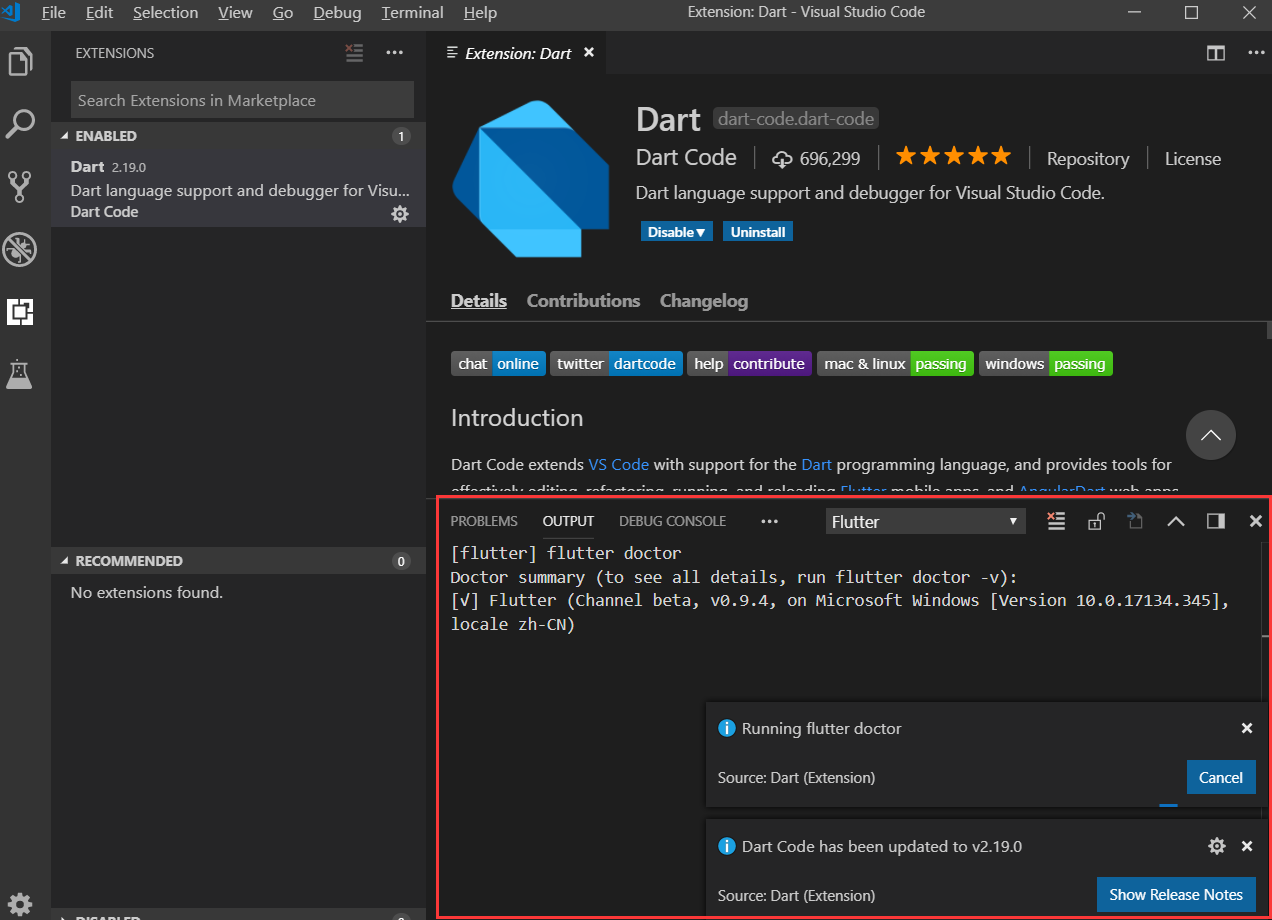This screenshot has width=1272, height=920.
Task: Toggle output scroll lock
Action: point(1096,521)
